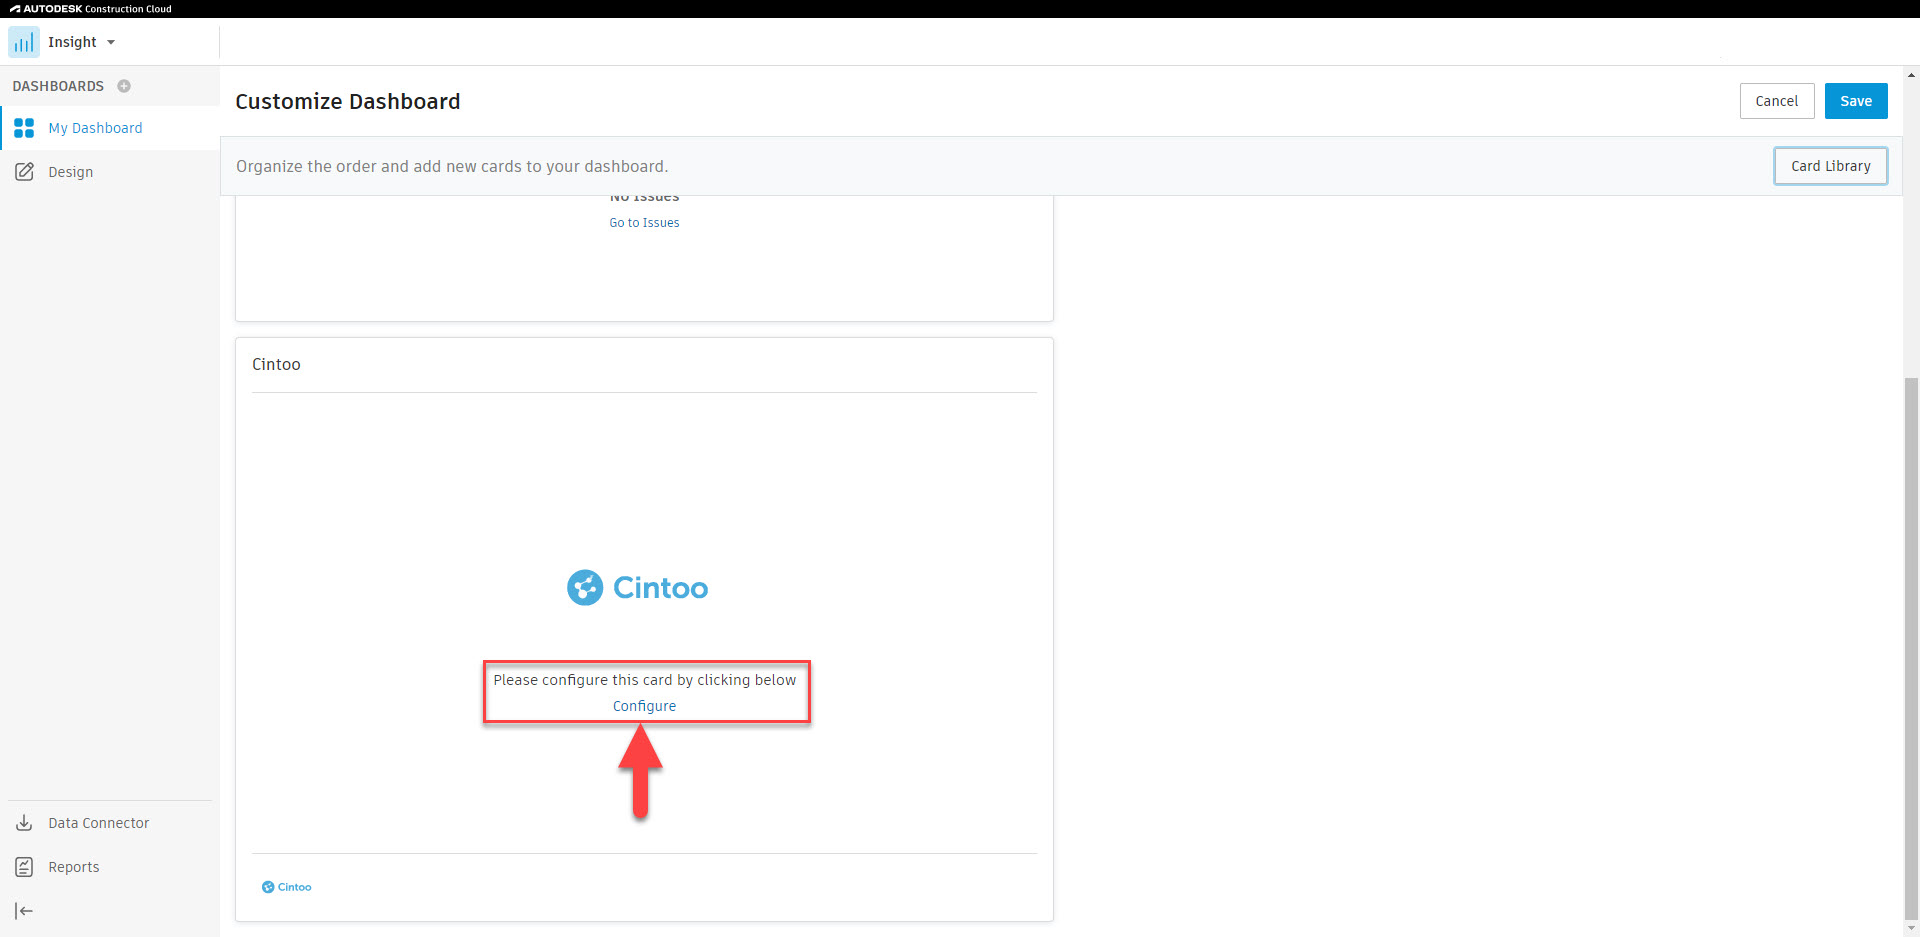Follow the Go to Issues link
Screen dimensions: 1920x937
(644, 223)
